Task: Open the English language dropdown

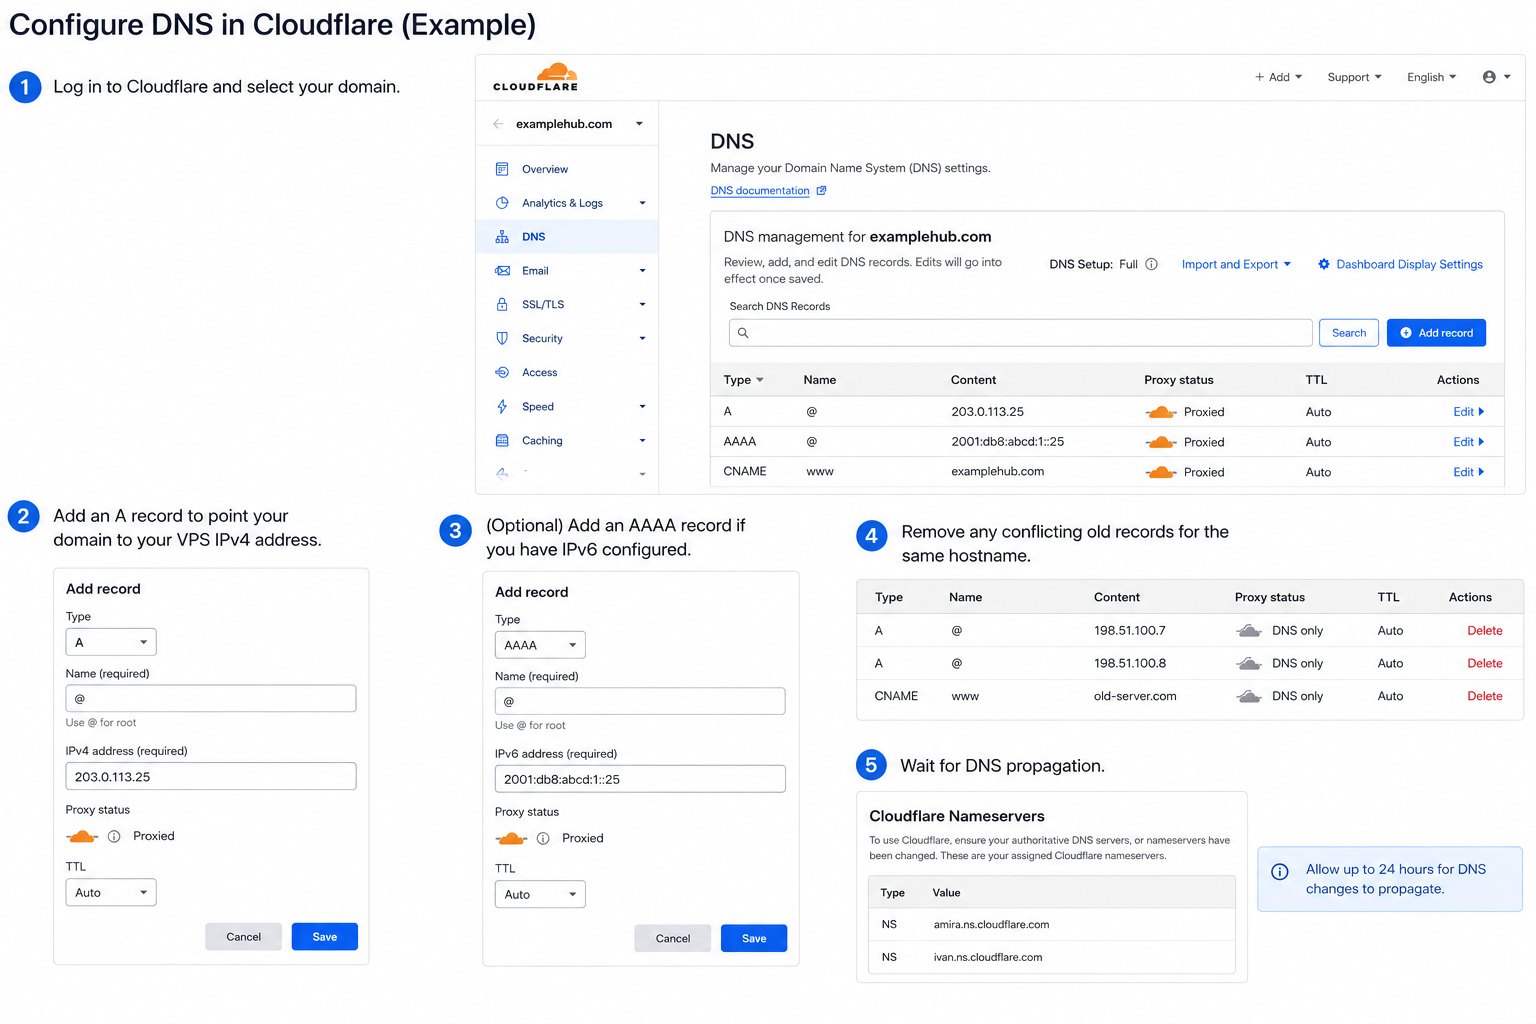Action: (x=1431, y=77)
